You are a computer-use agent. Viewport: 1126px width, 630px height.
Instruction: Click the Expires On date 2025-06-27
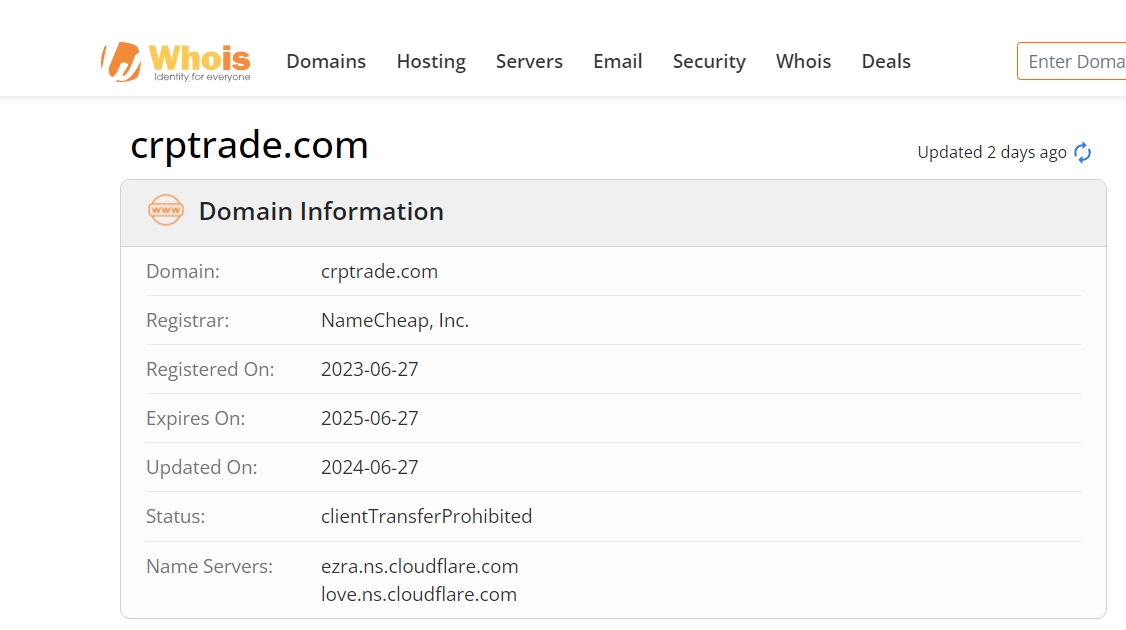point(369,418)
